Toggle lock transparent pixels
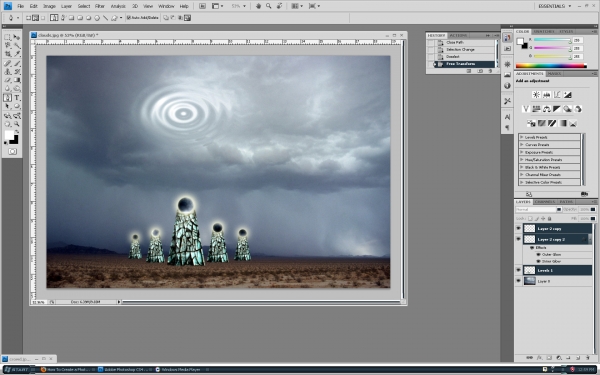This screenshot has height=375, width=600. point(530,218)
